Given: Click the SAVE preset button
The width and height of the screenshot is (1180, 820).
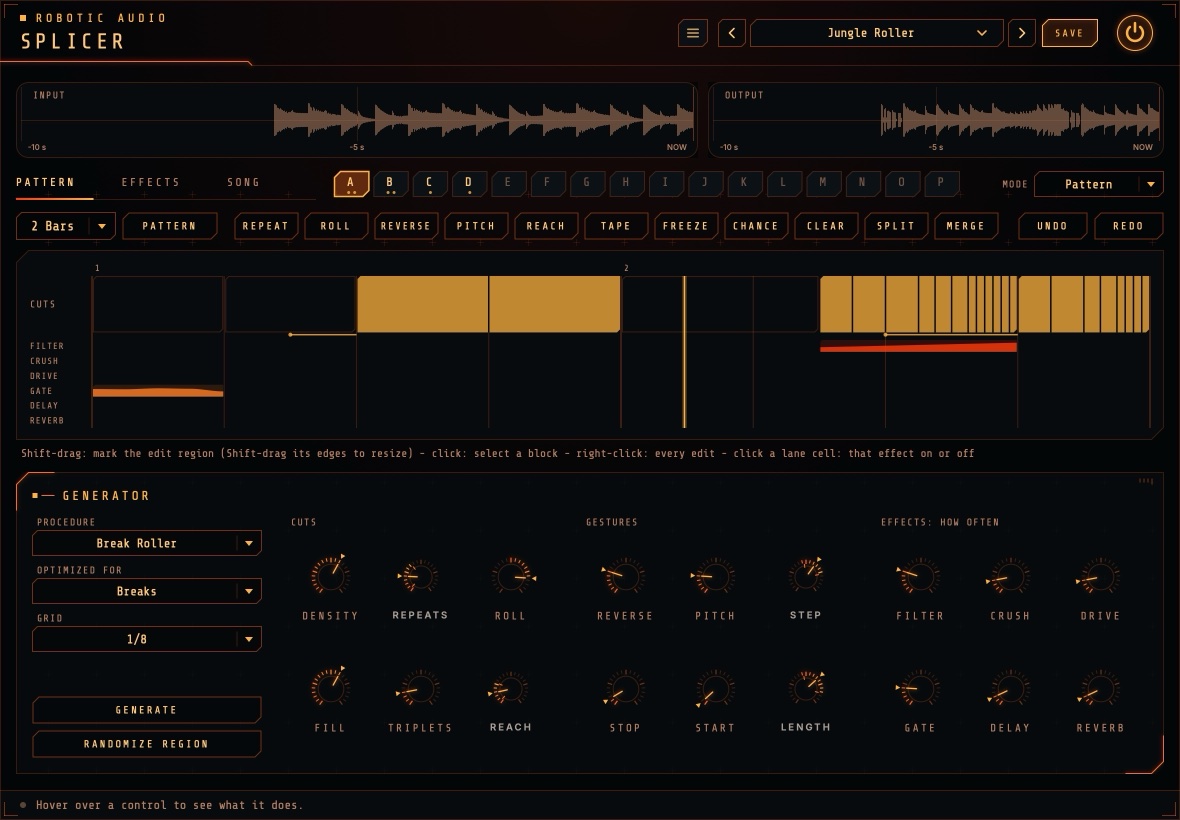Looking at the screenshot, I should (x=1069, y=33).
